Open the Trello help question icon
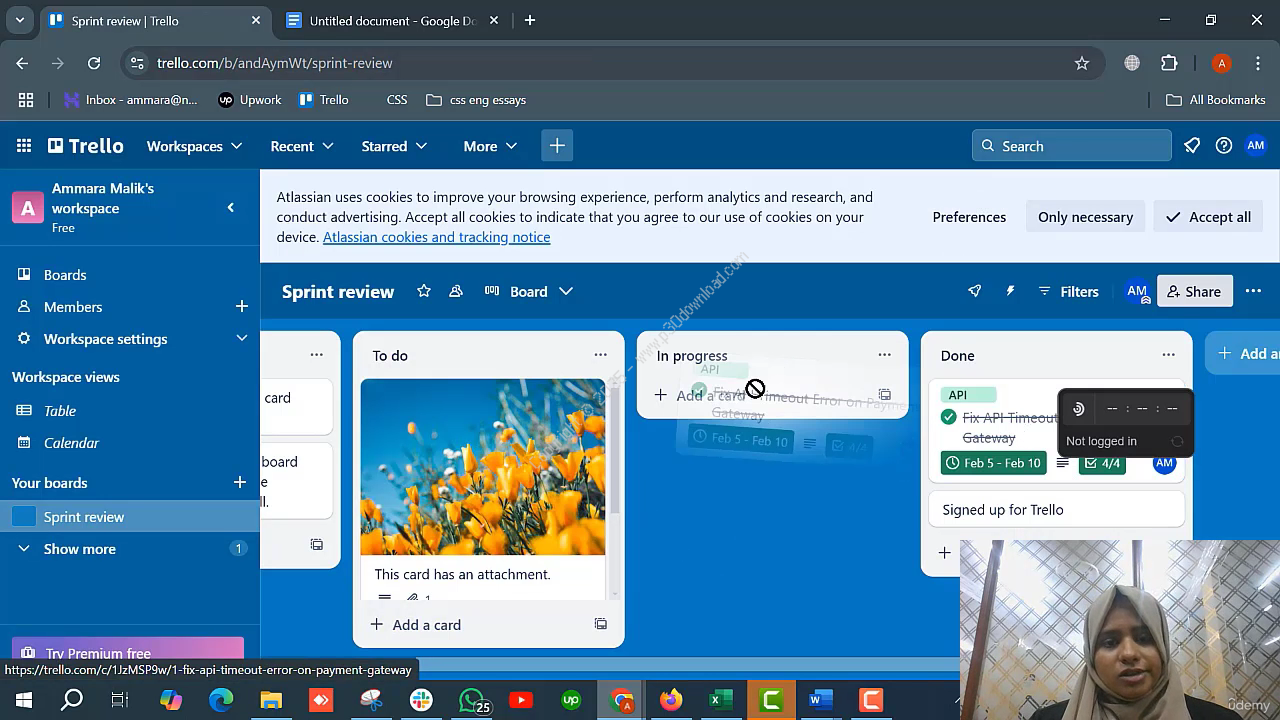The image size is (1280, 720). pos(1224,146)
